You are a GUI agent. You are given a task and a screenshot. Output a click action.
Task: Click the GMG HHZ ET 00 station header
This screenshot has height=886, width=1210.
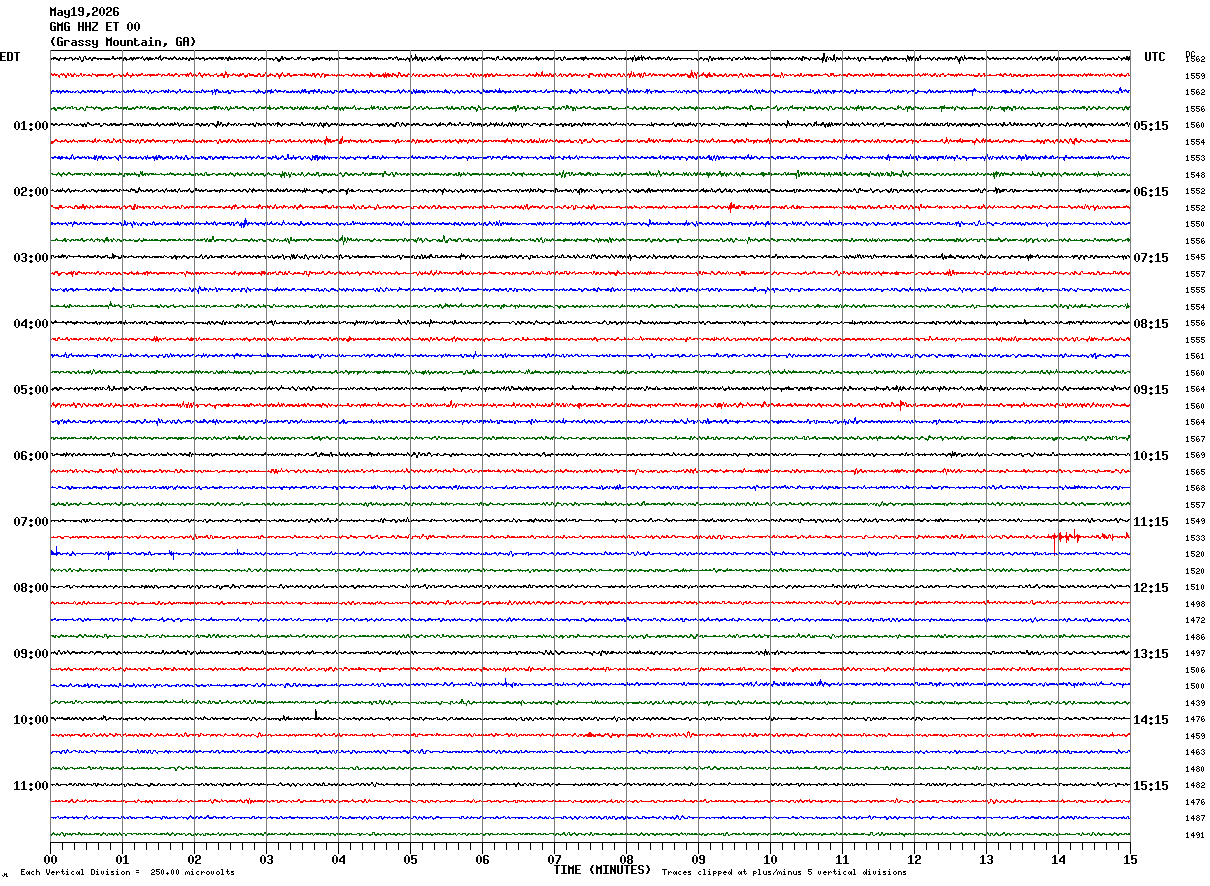95,27
